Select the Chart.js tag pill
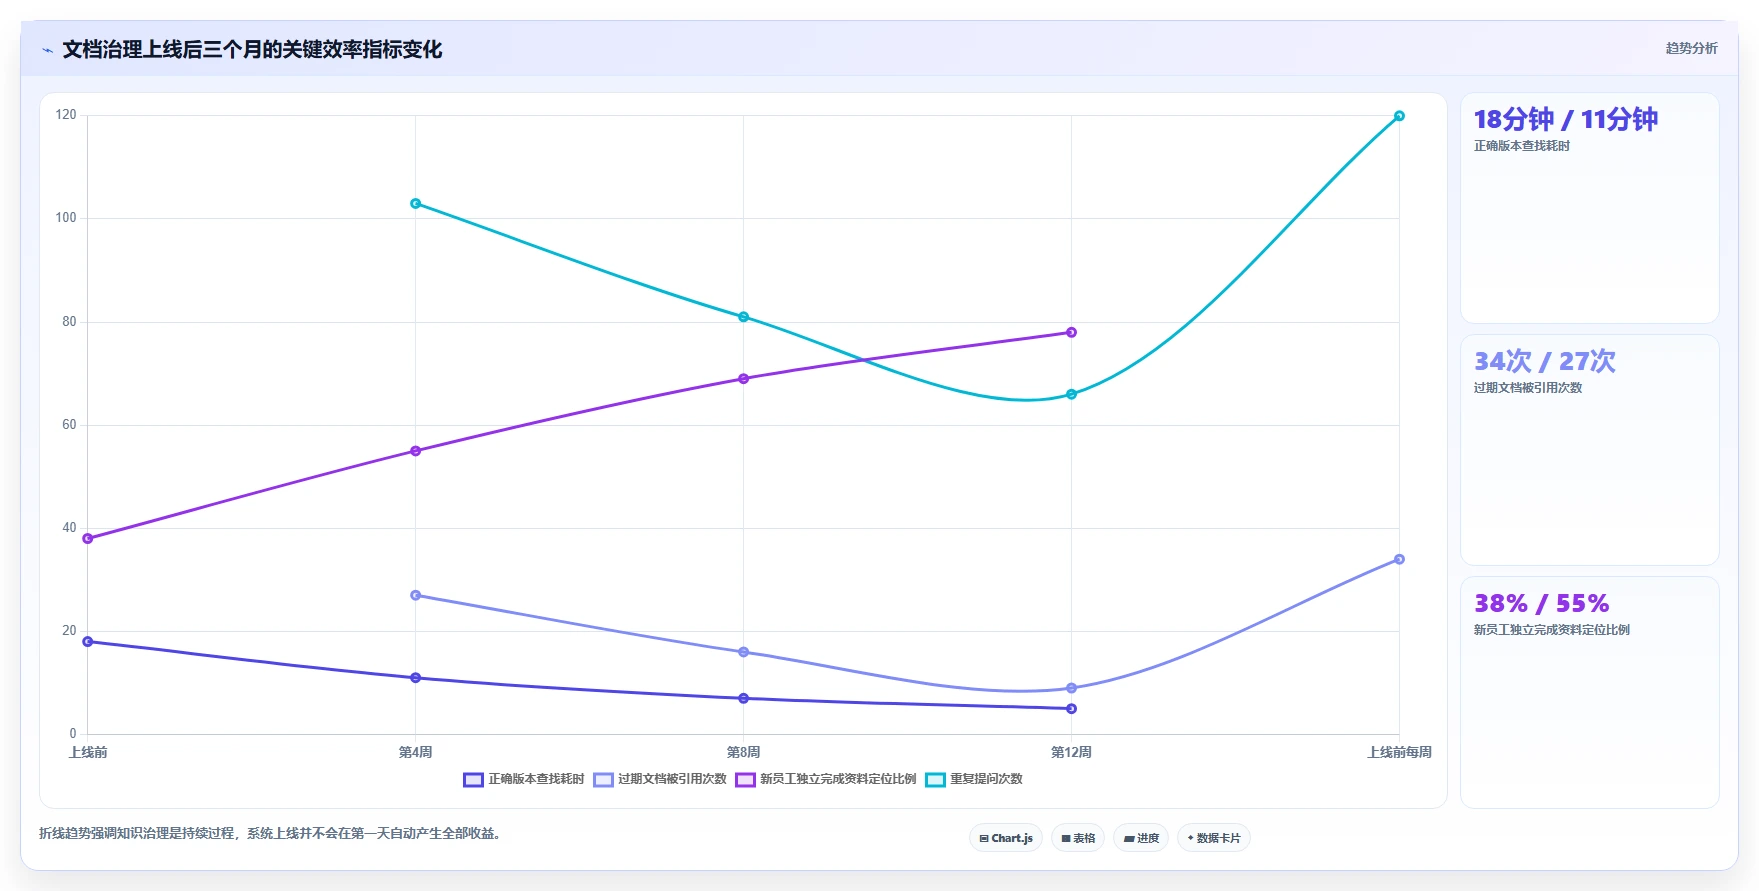The image size is (1759, 891). (1006, 838)
